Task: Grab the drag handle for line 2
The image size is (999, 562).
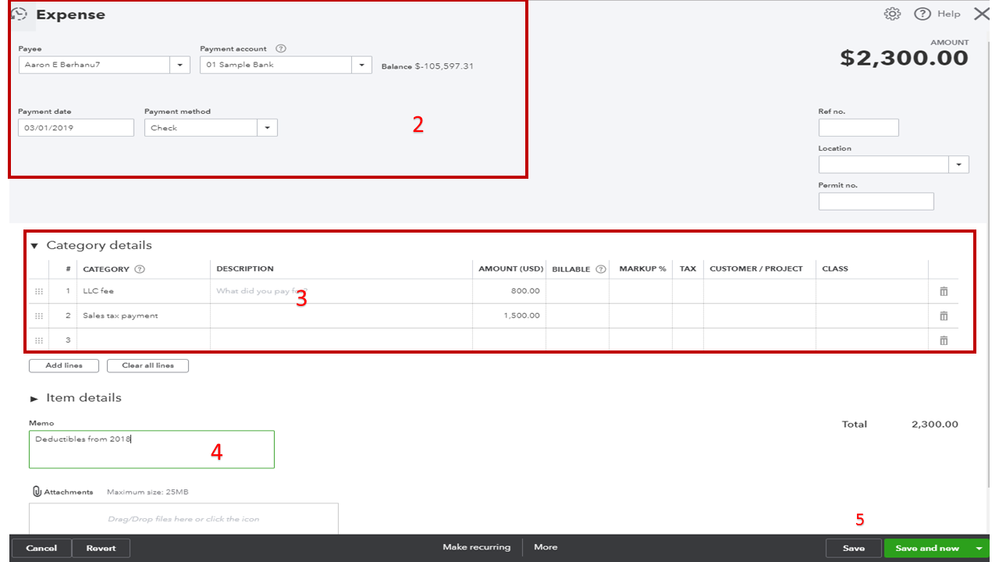Action: point(39,316)
